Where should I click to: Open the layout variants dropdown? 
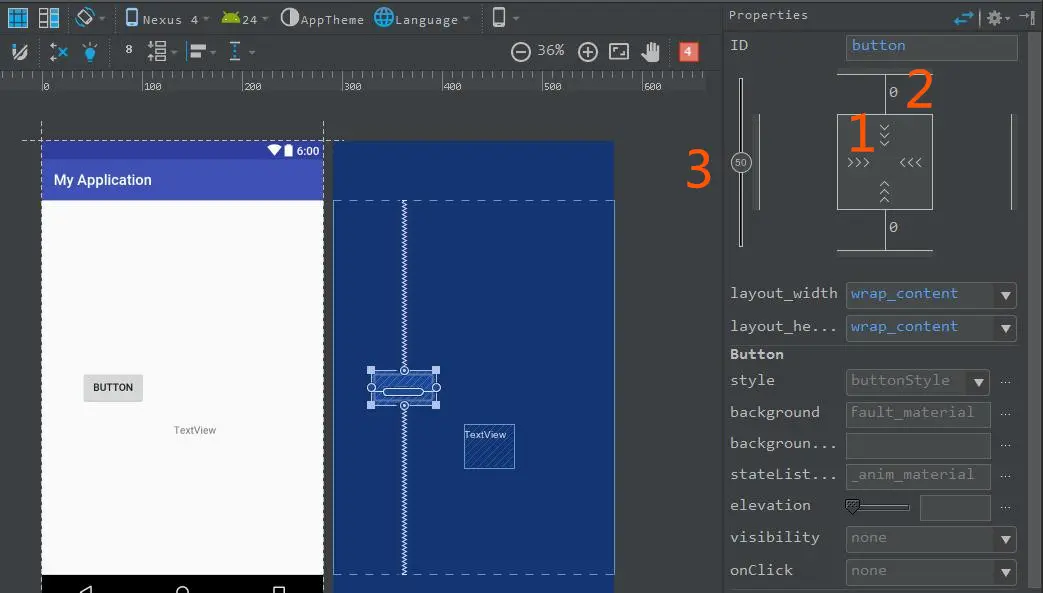click(505, 18)
